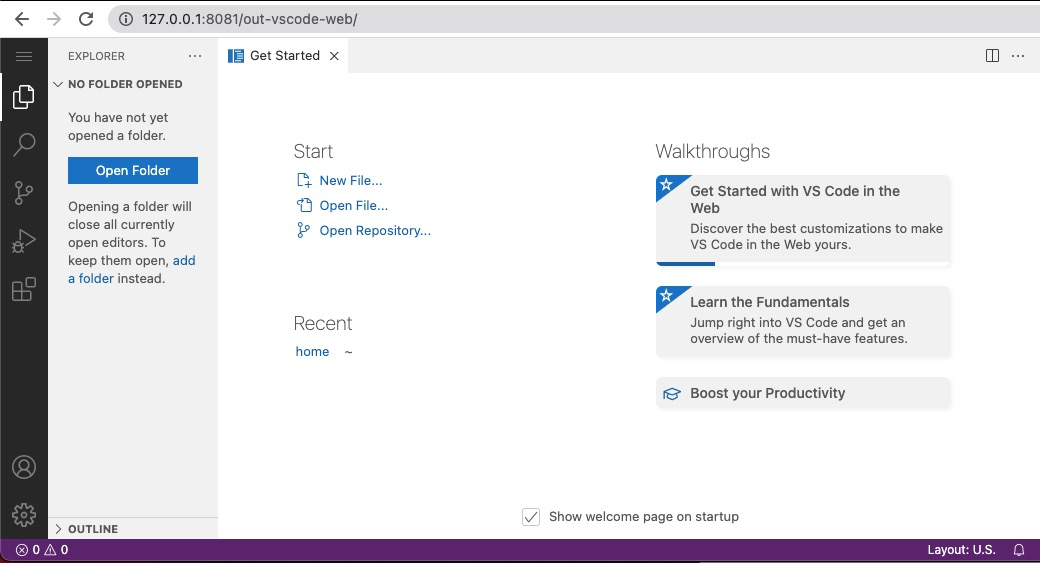Image resolution: width=1040 pixels, height=563 pixels.
Task: Open the Run and Debug view
Action: click(x=24, y=241)
